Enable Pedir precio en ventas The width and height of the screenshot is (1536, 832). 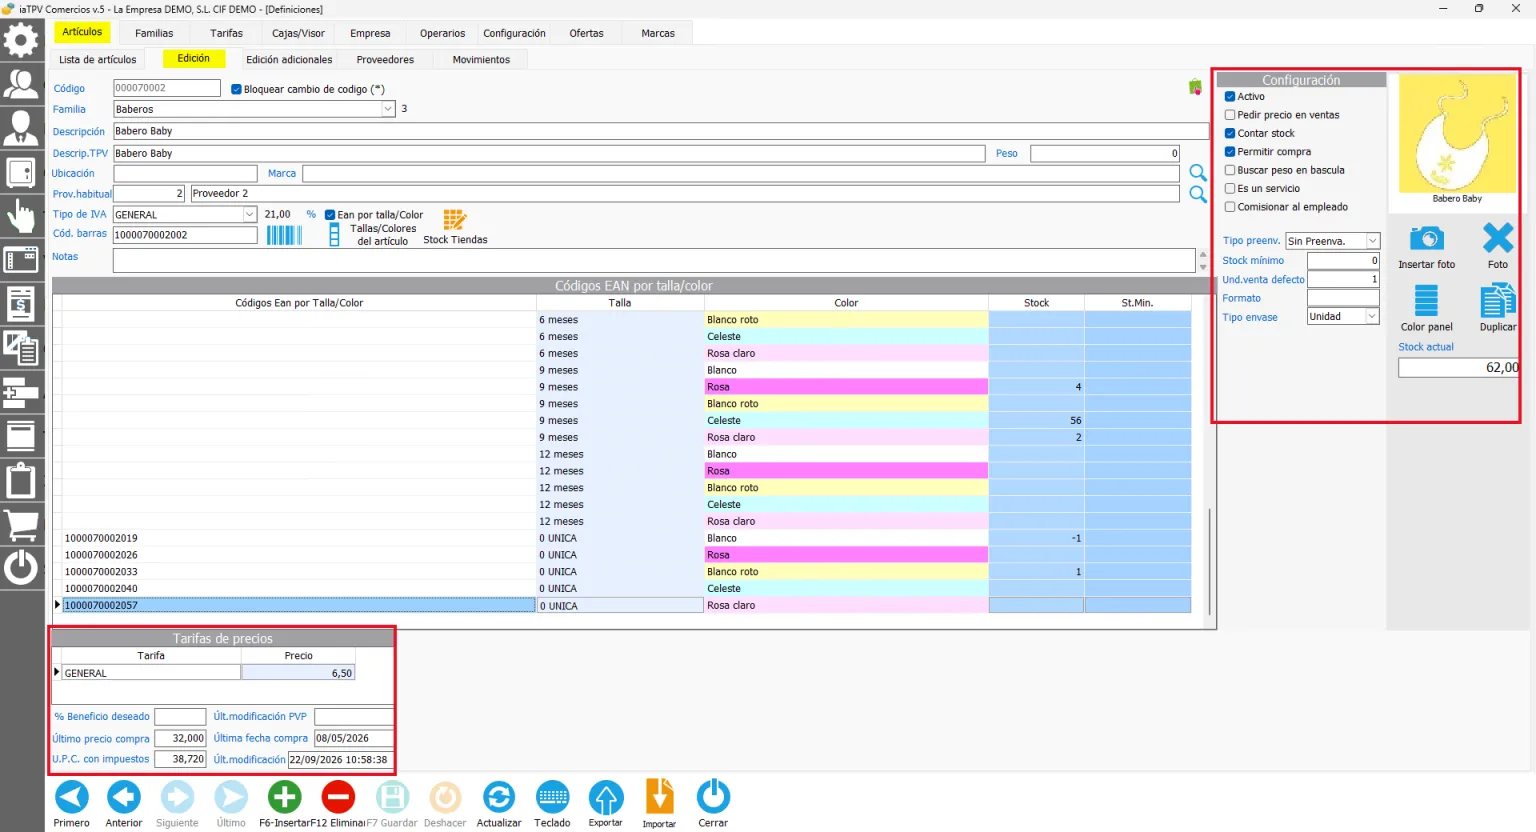[1230, 115]
